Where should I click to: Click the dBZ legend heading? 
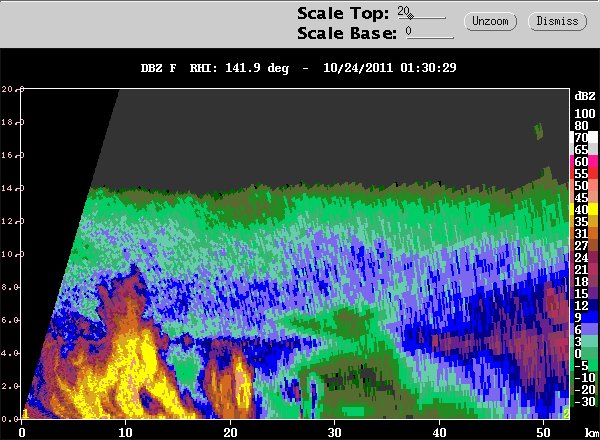(x=585, y=96)
